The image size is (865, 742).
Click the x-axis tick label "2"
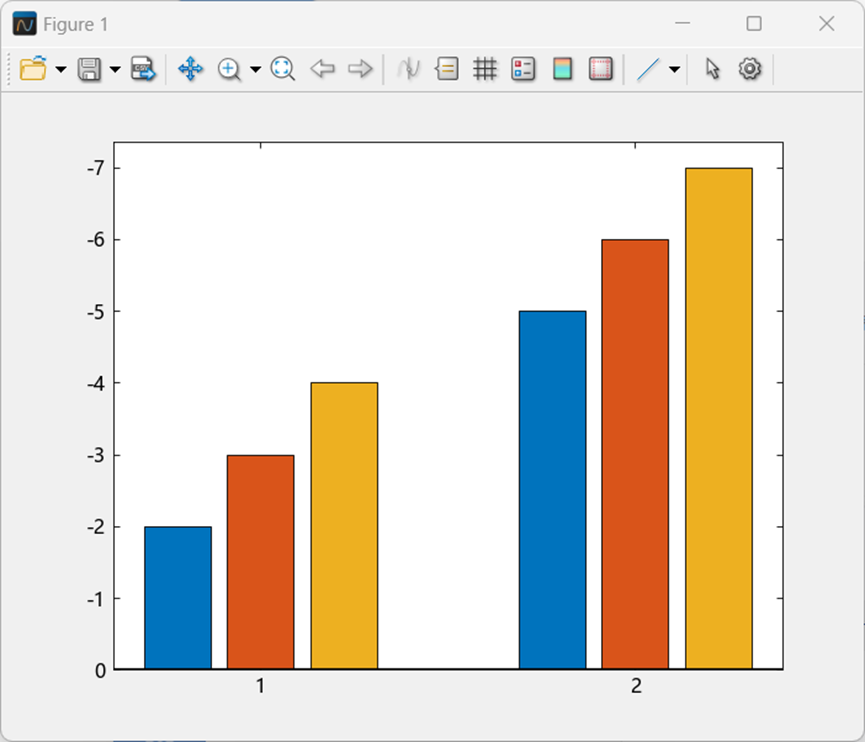pos(636,686)
